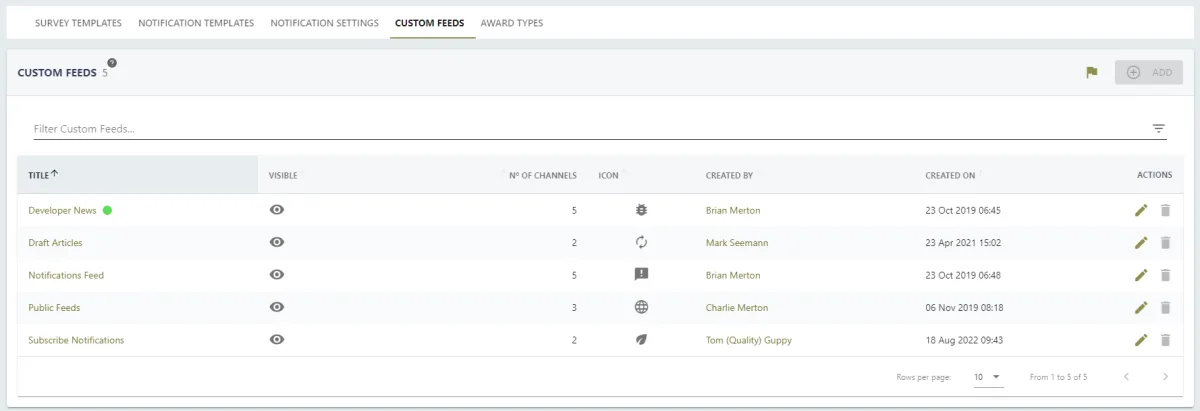This screenshot has width=1200, height=411.
Task: Select the 23 Oct 2019 06:45 date cell
Action: [963, 210]
